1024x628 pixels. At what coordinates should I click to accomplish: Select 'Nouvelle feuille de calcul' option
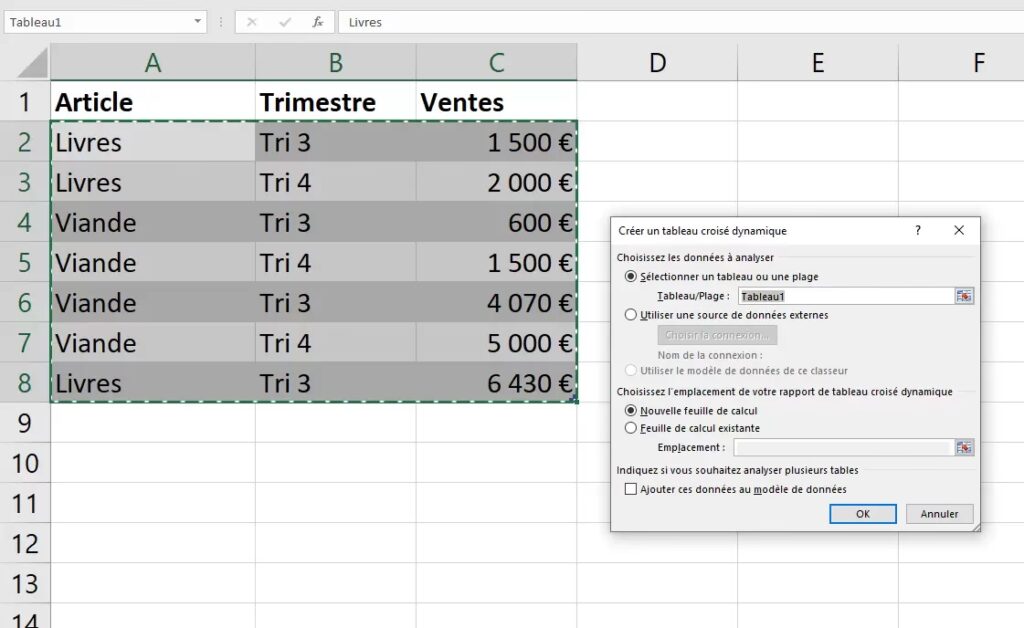[x=631, y=411]
